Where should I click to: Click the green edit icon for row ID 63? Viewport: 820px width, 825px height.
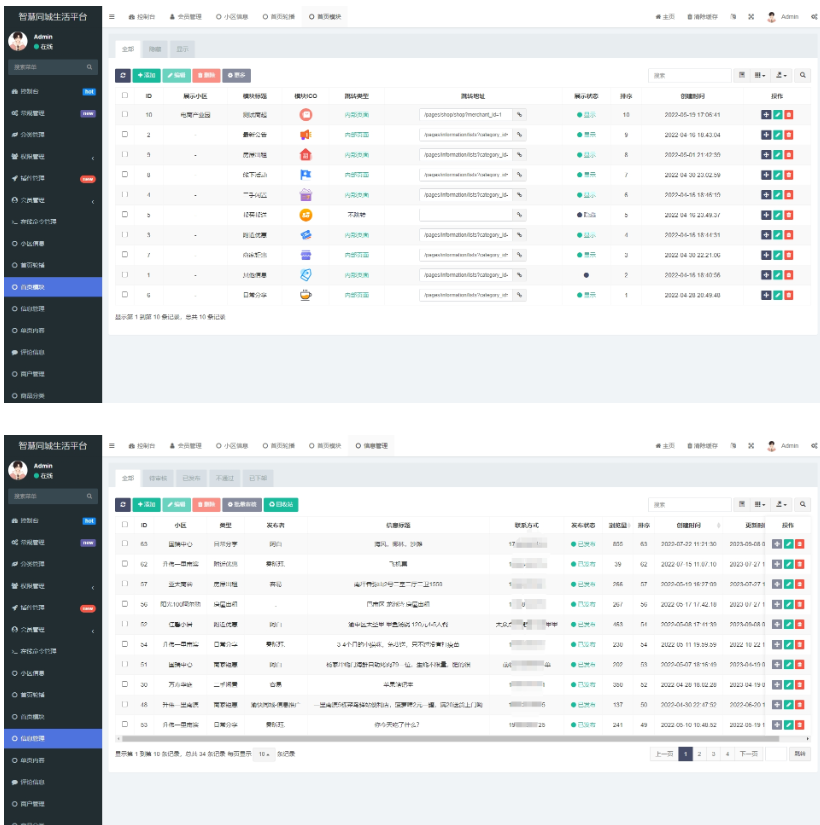[789, 543]
